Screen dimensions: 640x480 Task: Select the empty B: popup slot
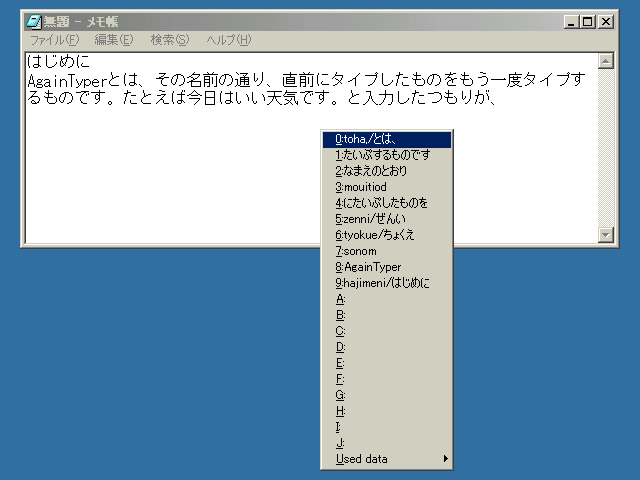pos(387,316)
